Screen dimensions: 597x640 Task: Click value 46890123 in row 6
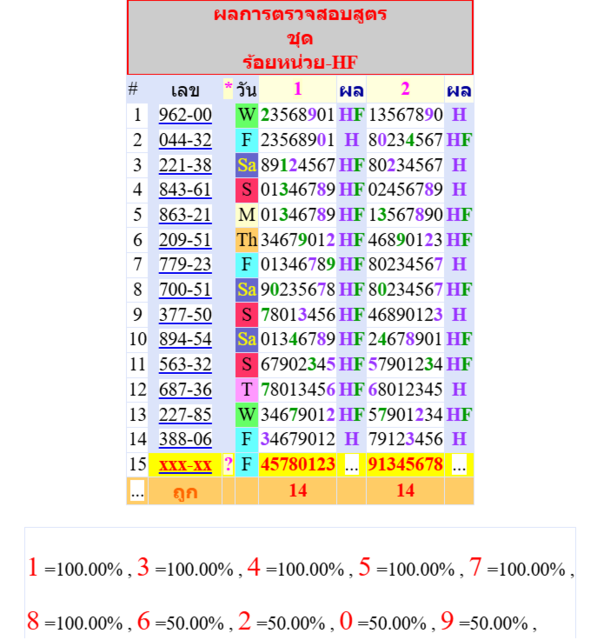[x=405, y=240]
